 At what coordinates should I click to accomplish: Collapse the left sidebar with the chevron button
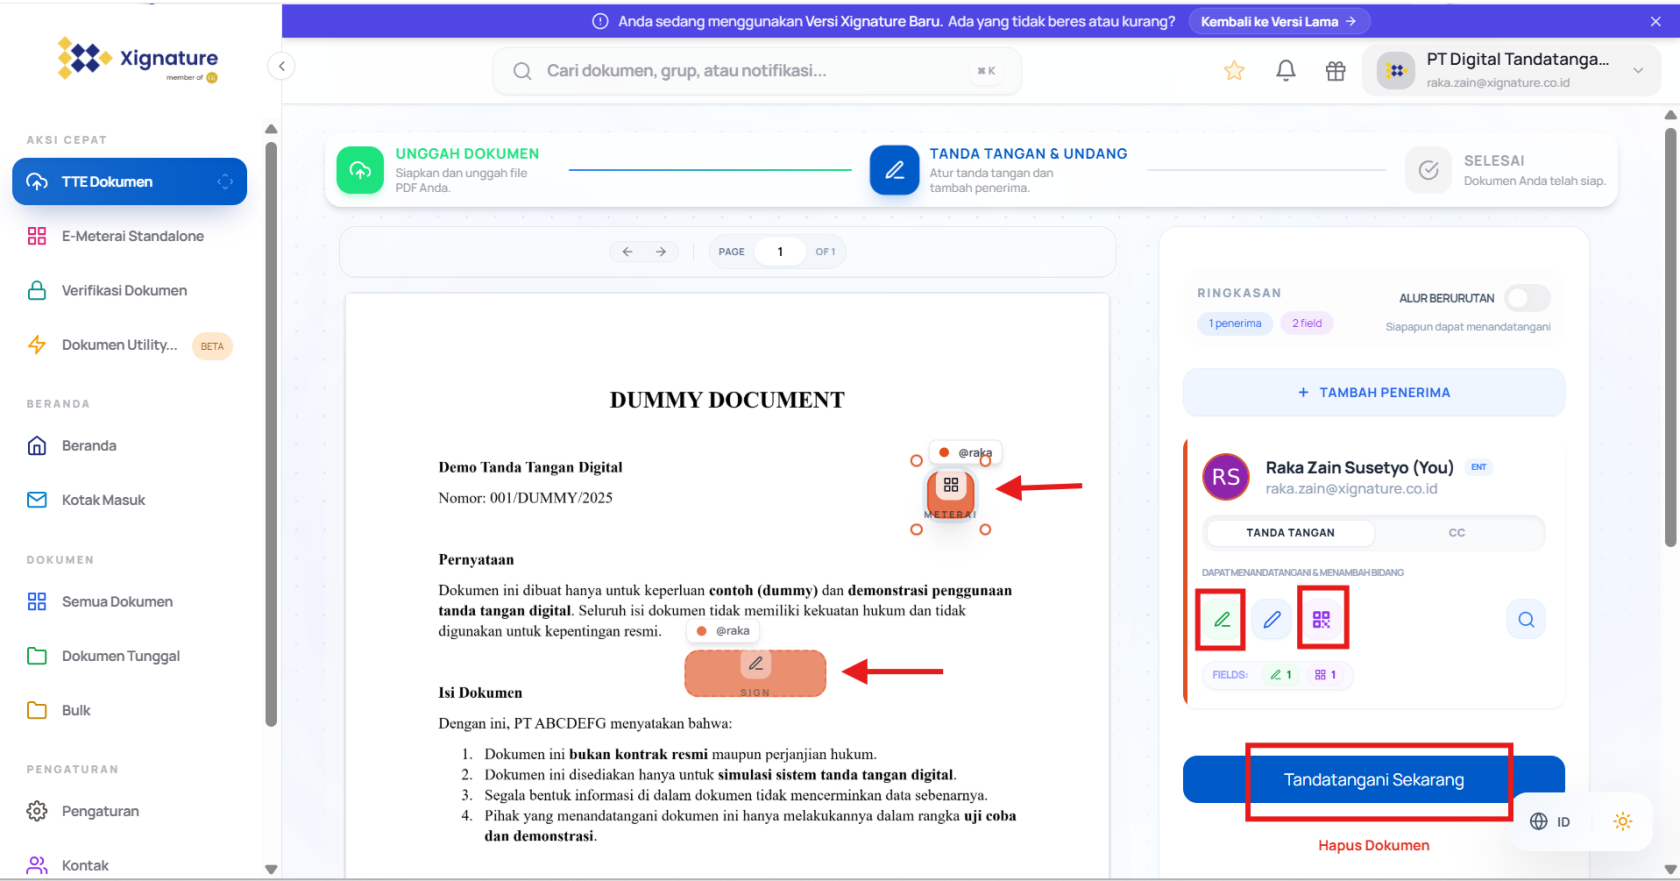[x=282, y=66]
